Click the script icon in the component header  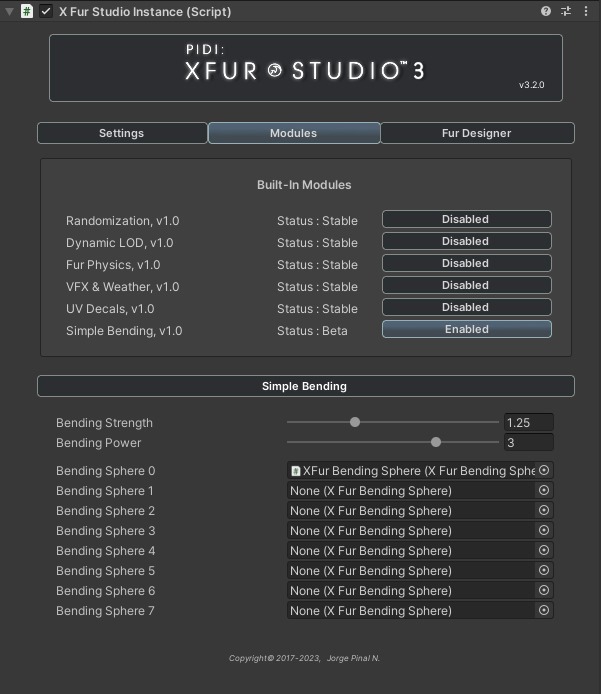27,12
